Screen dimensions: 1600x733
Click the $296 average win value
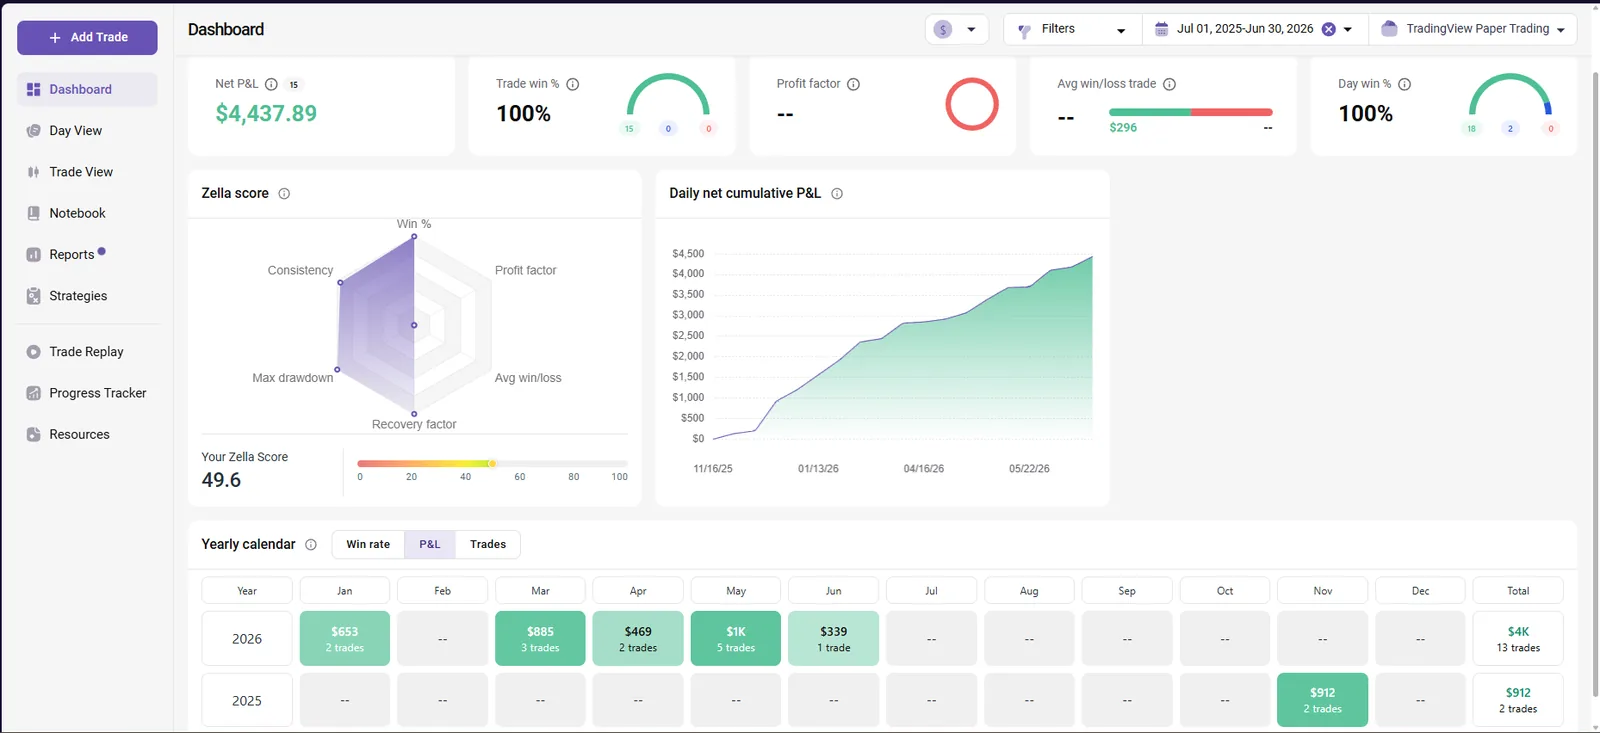1123,128
